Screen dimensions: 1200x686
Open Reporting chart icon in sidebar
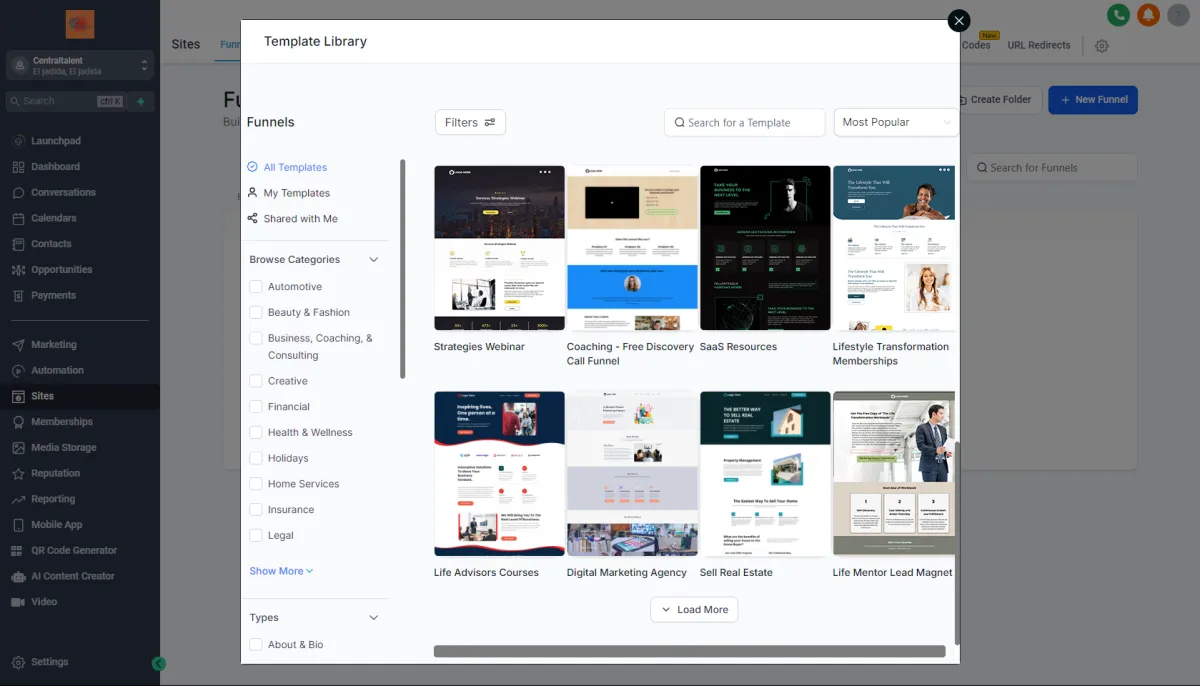pyautogui.click(x=19, y=500)
